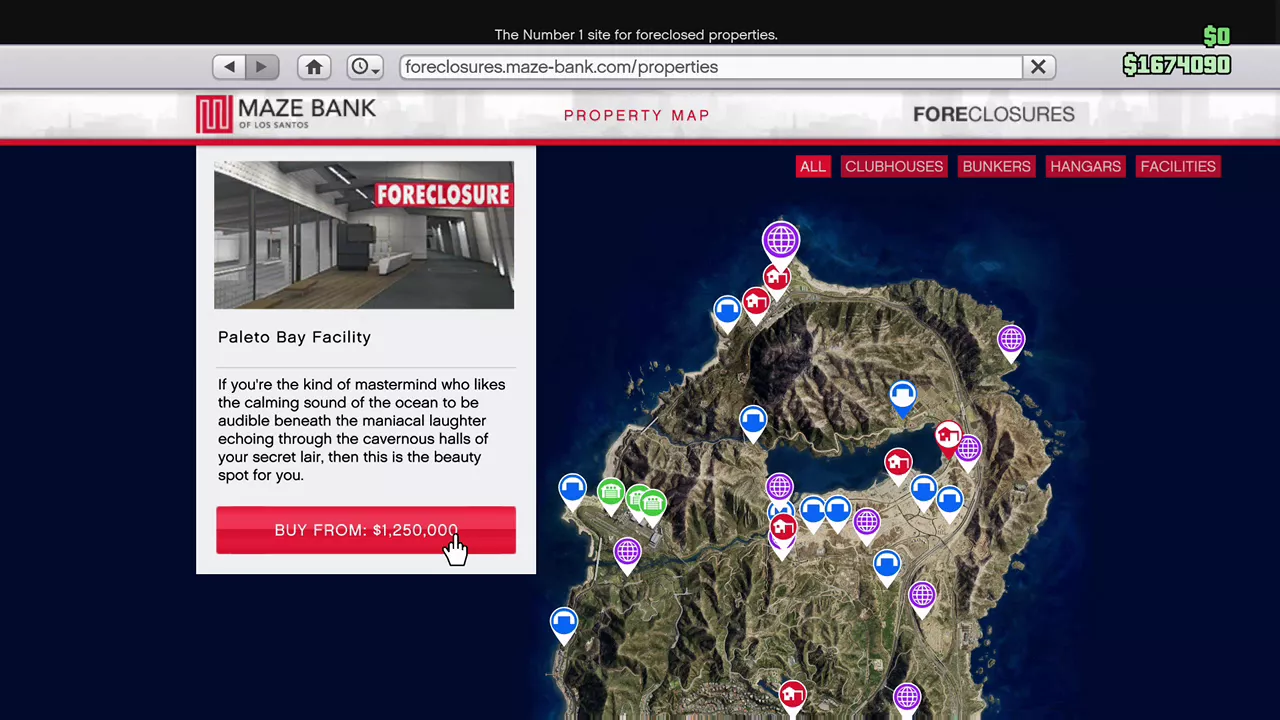Select blue bunker marker with blue pointer near Grapeseed
This screenshot has height=720, width=1280.
click(x=902, y=397)
